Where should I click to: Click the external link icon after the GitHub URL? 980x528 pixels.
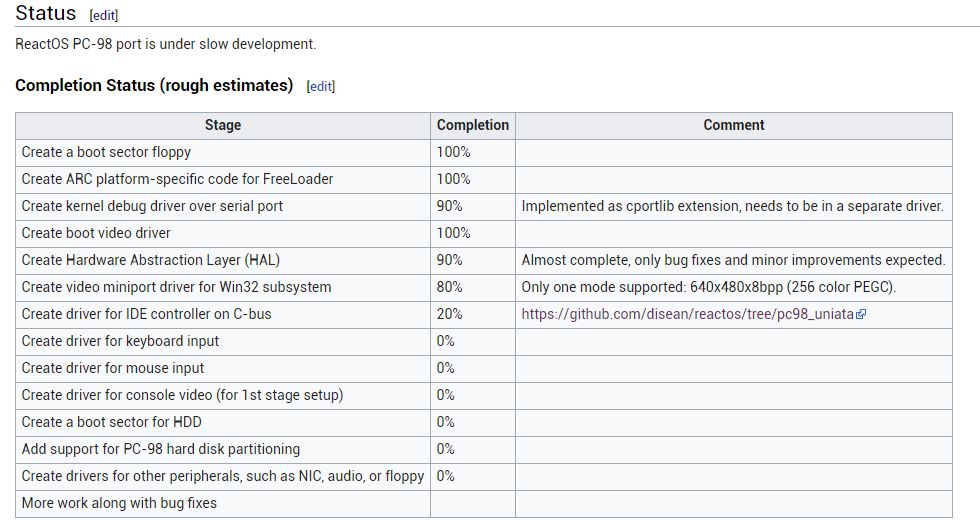[x=861, y=314]
